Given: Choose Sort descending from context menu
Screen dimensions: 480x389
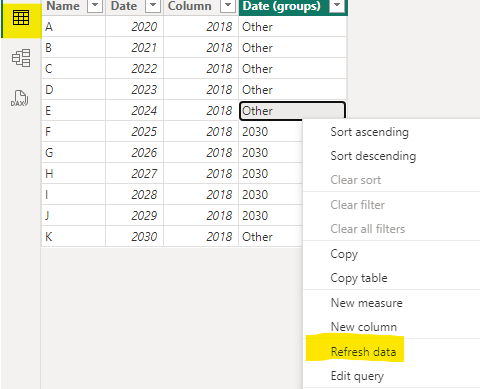Looking at the screenshot, I should pos(373,156).
